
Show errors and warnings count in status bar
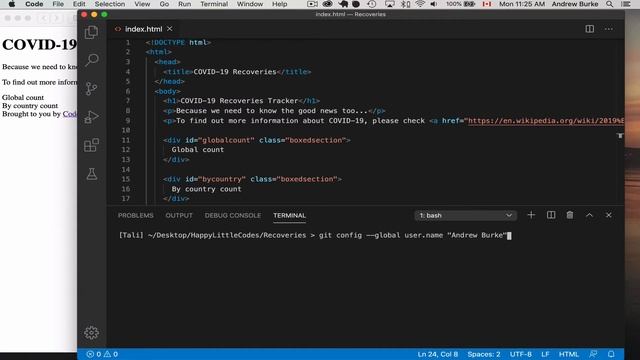point(102,354)
